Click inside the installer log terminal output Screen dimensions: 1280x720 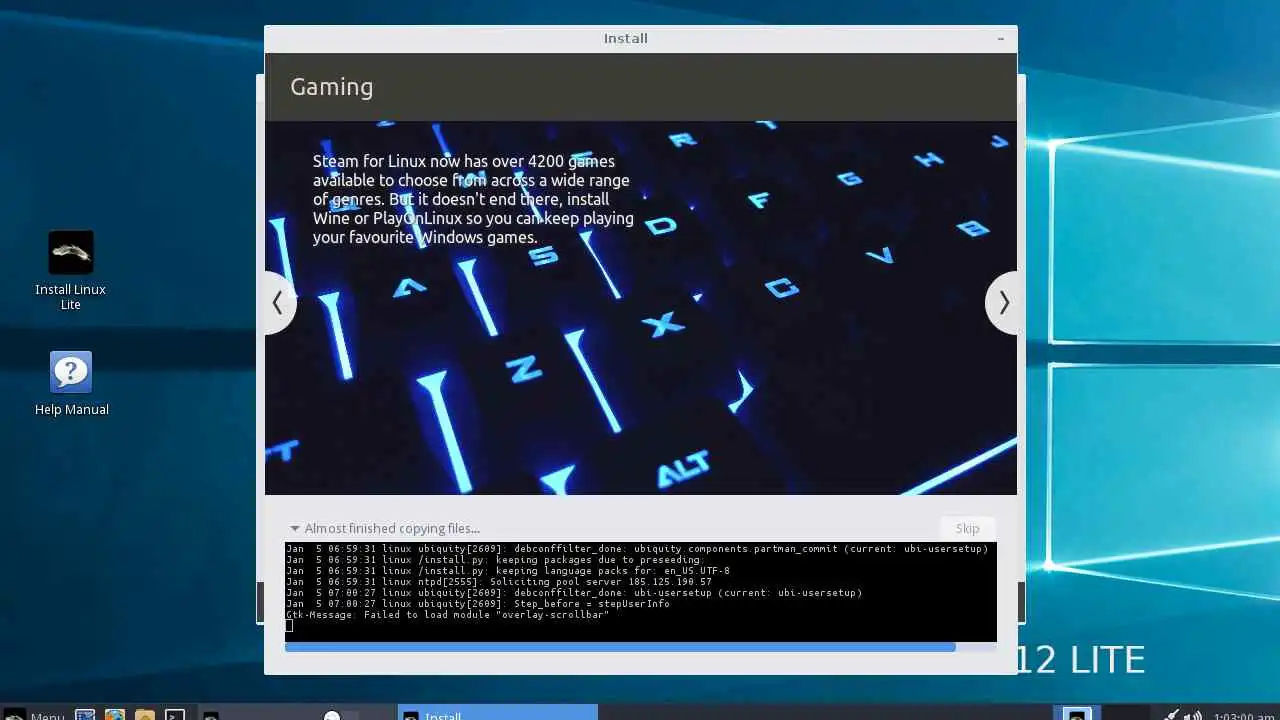pos(640,591)
